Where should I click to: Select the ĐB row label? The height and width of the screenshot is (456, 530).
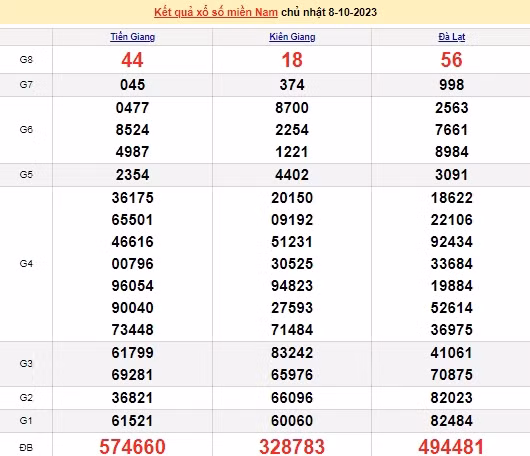click(x=26, y=448)
